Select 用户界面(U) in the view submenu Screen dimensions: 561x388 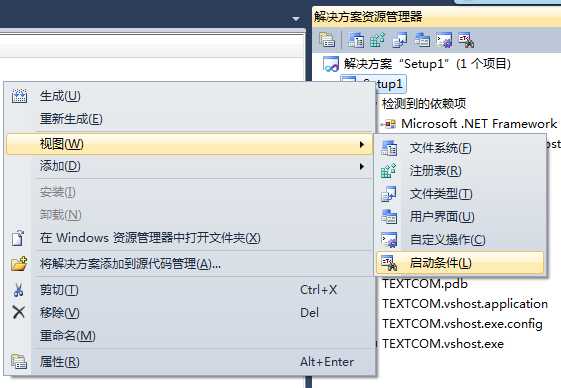tap(460, 217)
